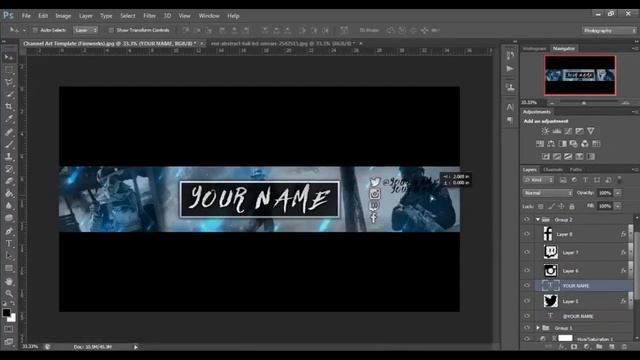This screenshot has height=360, width=640.
Task: Add a Channel Mixer adjustment
Action: point(585,144)
